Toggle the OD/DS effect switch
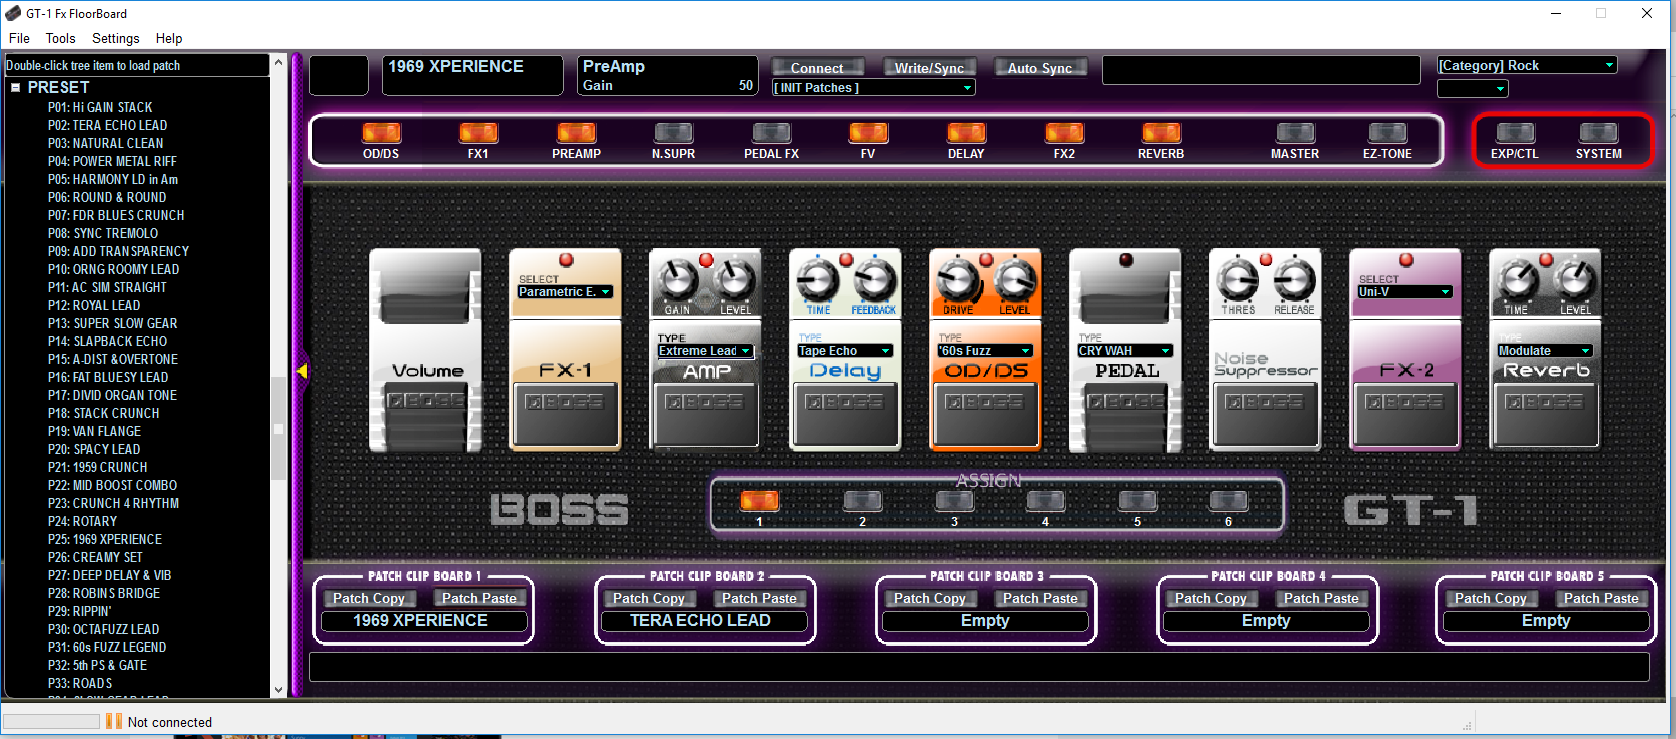 coord(381,133)
